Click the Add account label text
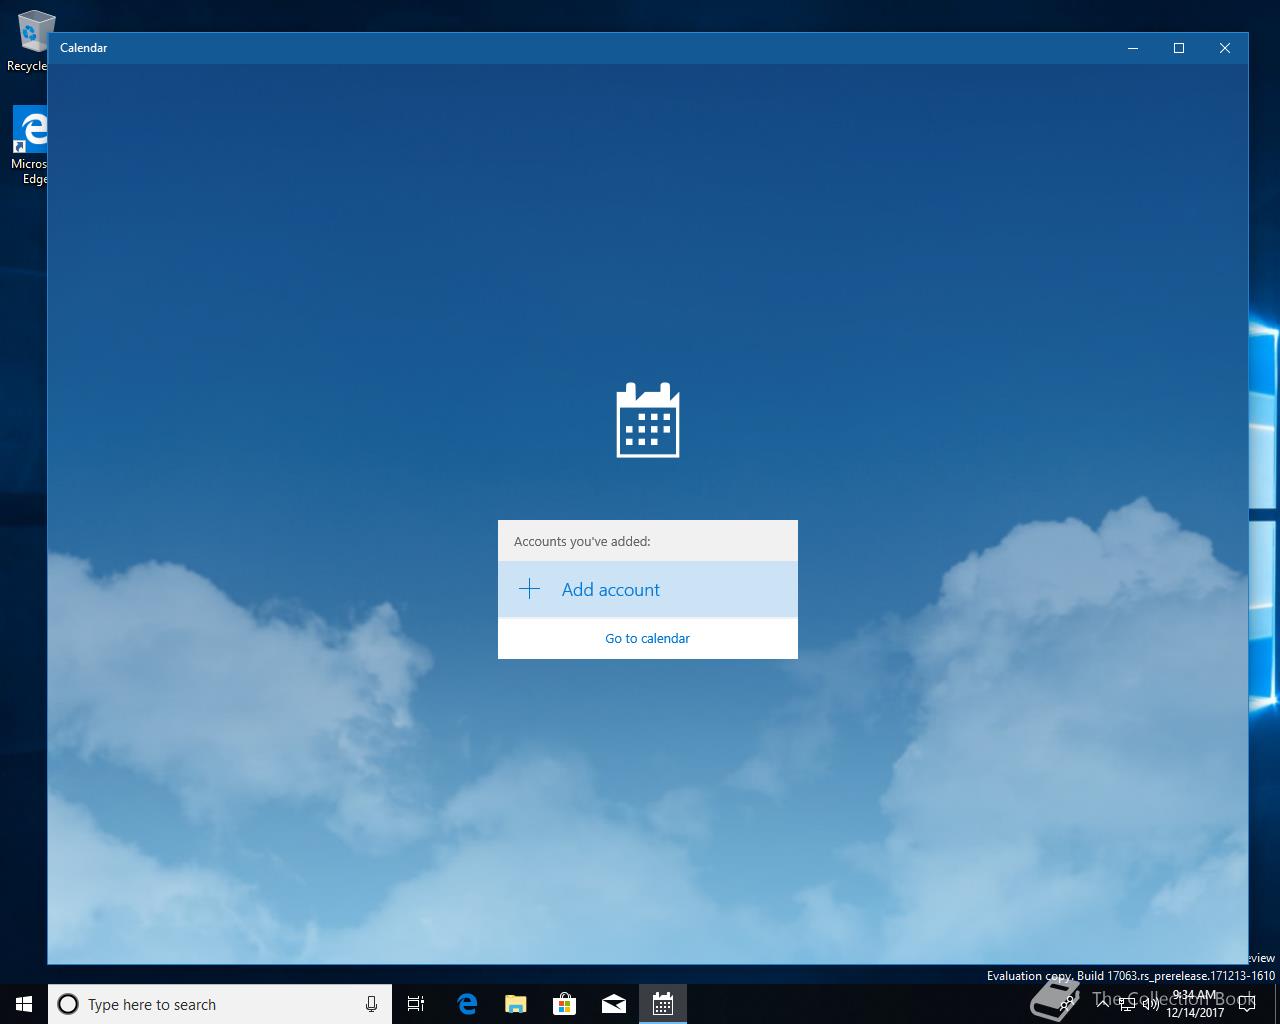 coord(611,590)
